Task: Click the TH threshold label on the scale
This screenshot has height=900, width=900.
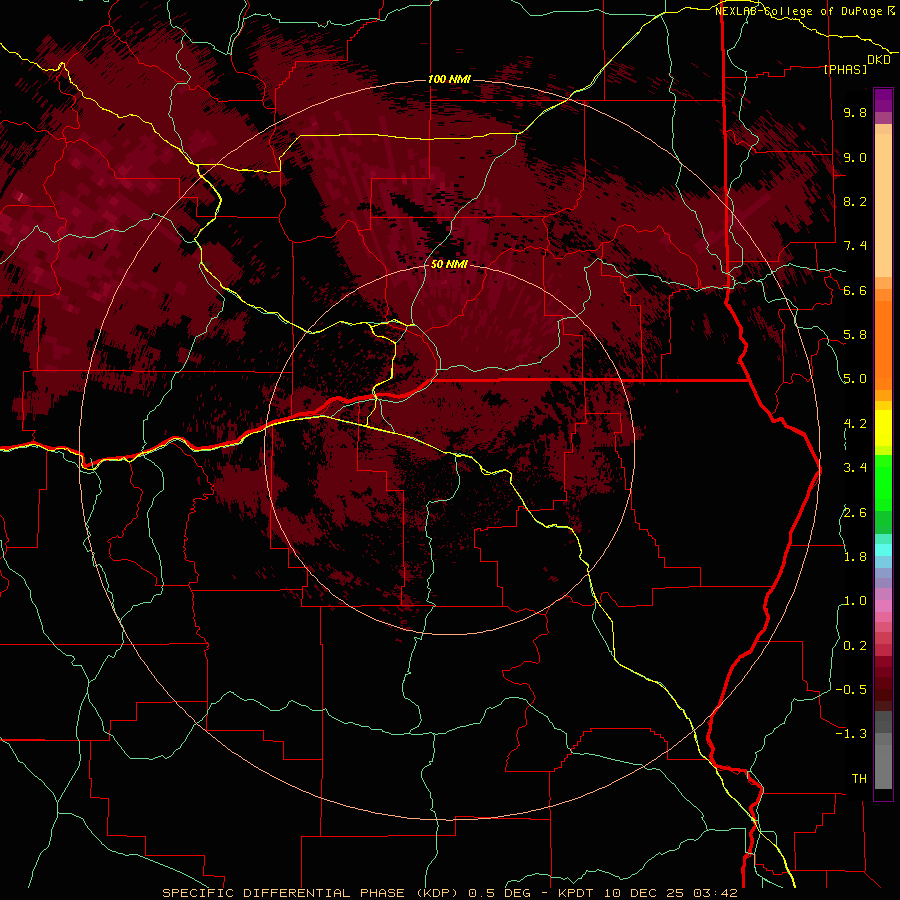Action: click(859, 779)
